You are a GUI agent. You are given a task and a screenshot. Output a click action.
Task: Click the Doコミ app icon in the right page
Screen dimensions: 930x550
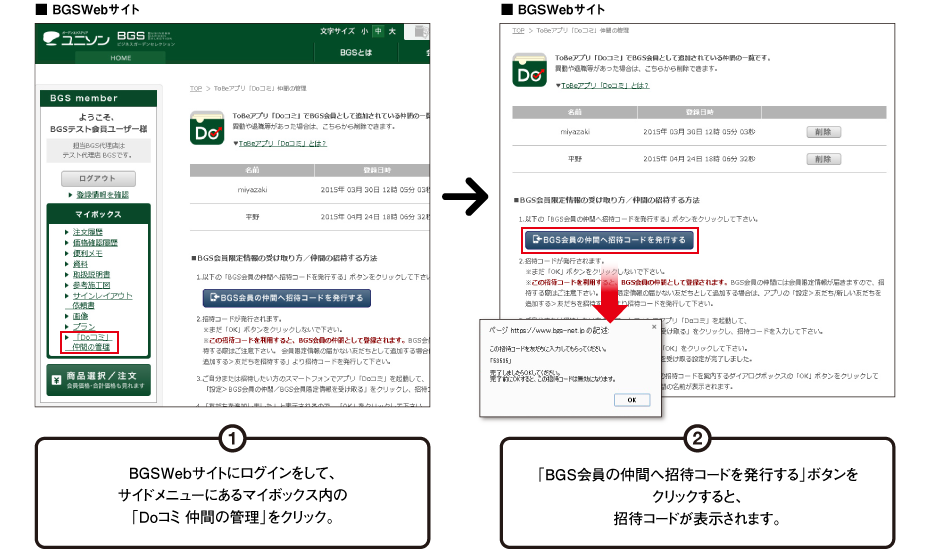coord(530,70)
